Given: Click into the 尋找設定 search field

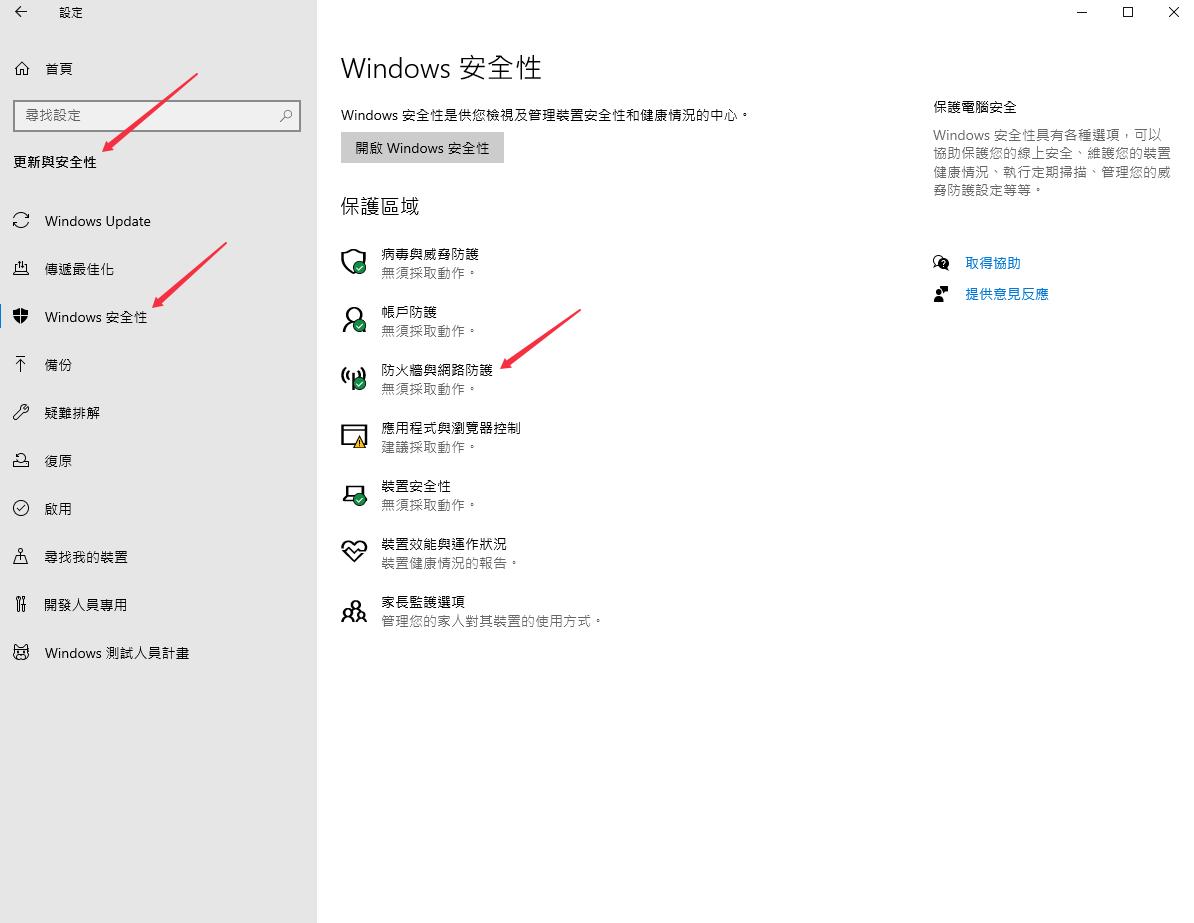Looking at the screenshot, I should pyautogui.click(x=157, y=116).
